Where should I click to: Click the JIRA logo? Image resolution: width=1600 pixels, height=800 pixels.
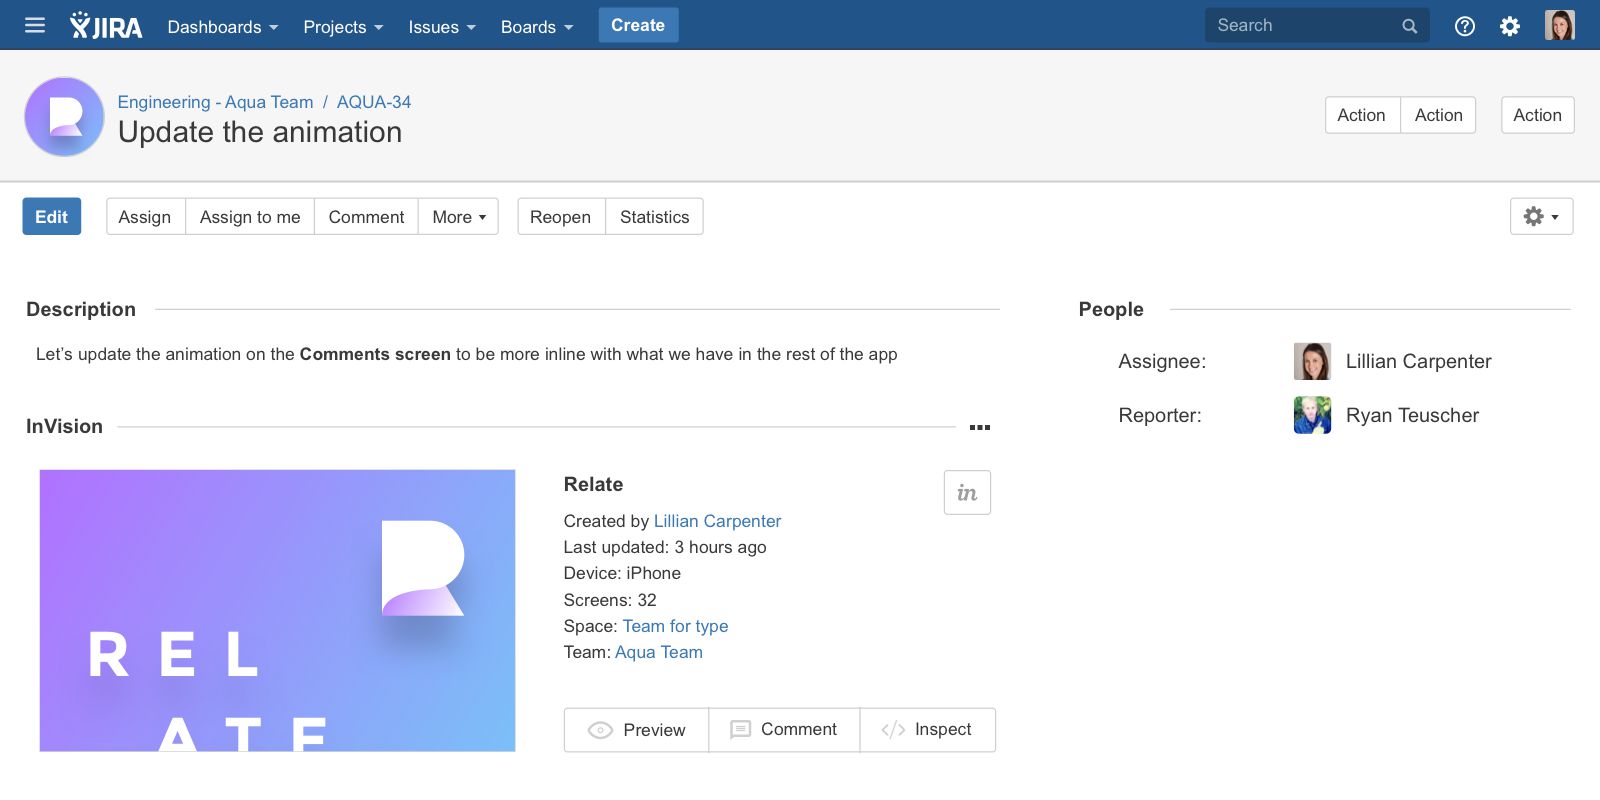click(106, 26)
